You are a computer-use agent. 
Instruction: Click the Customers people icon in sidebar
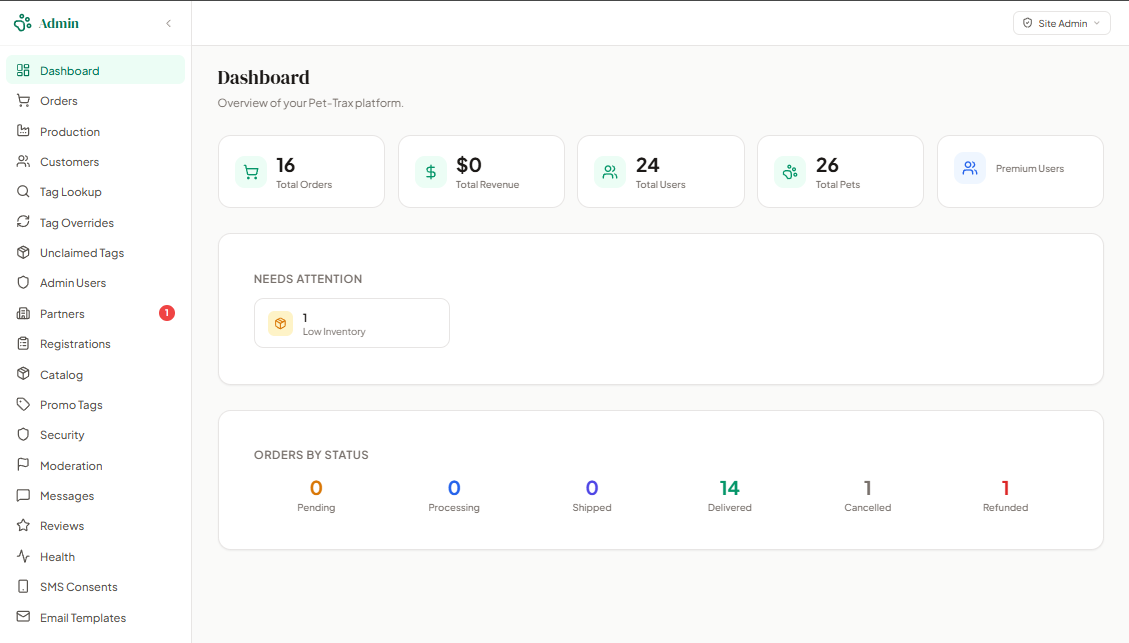(23, 161)
